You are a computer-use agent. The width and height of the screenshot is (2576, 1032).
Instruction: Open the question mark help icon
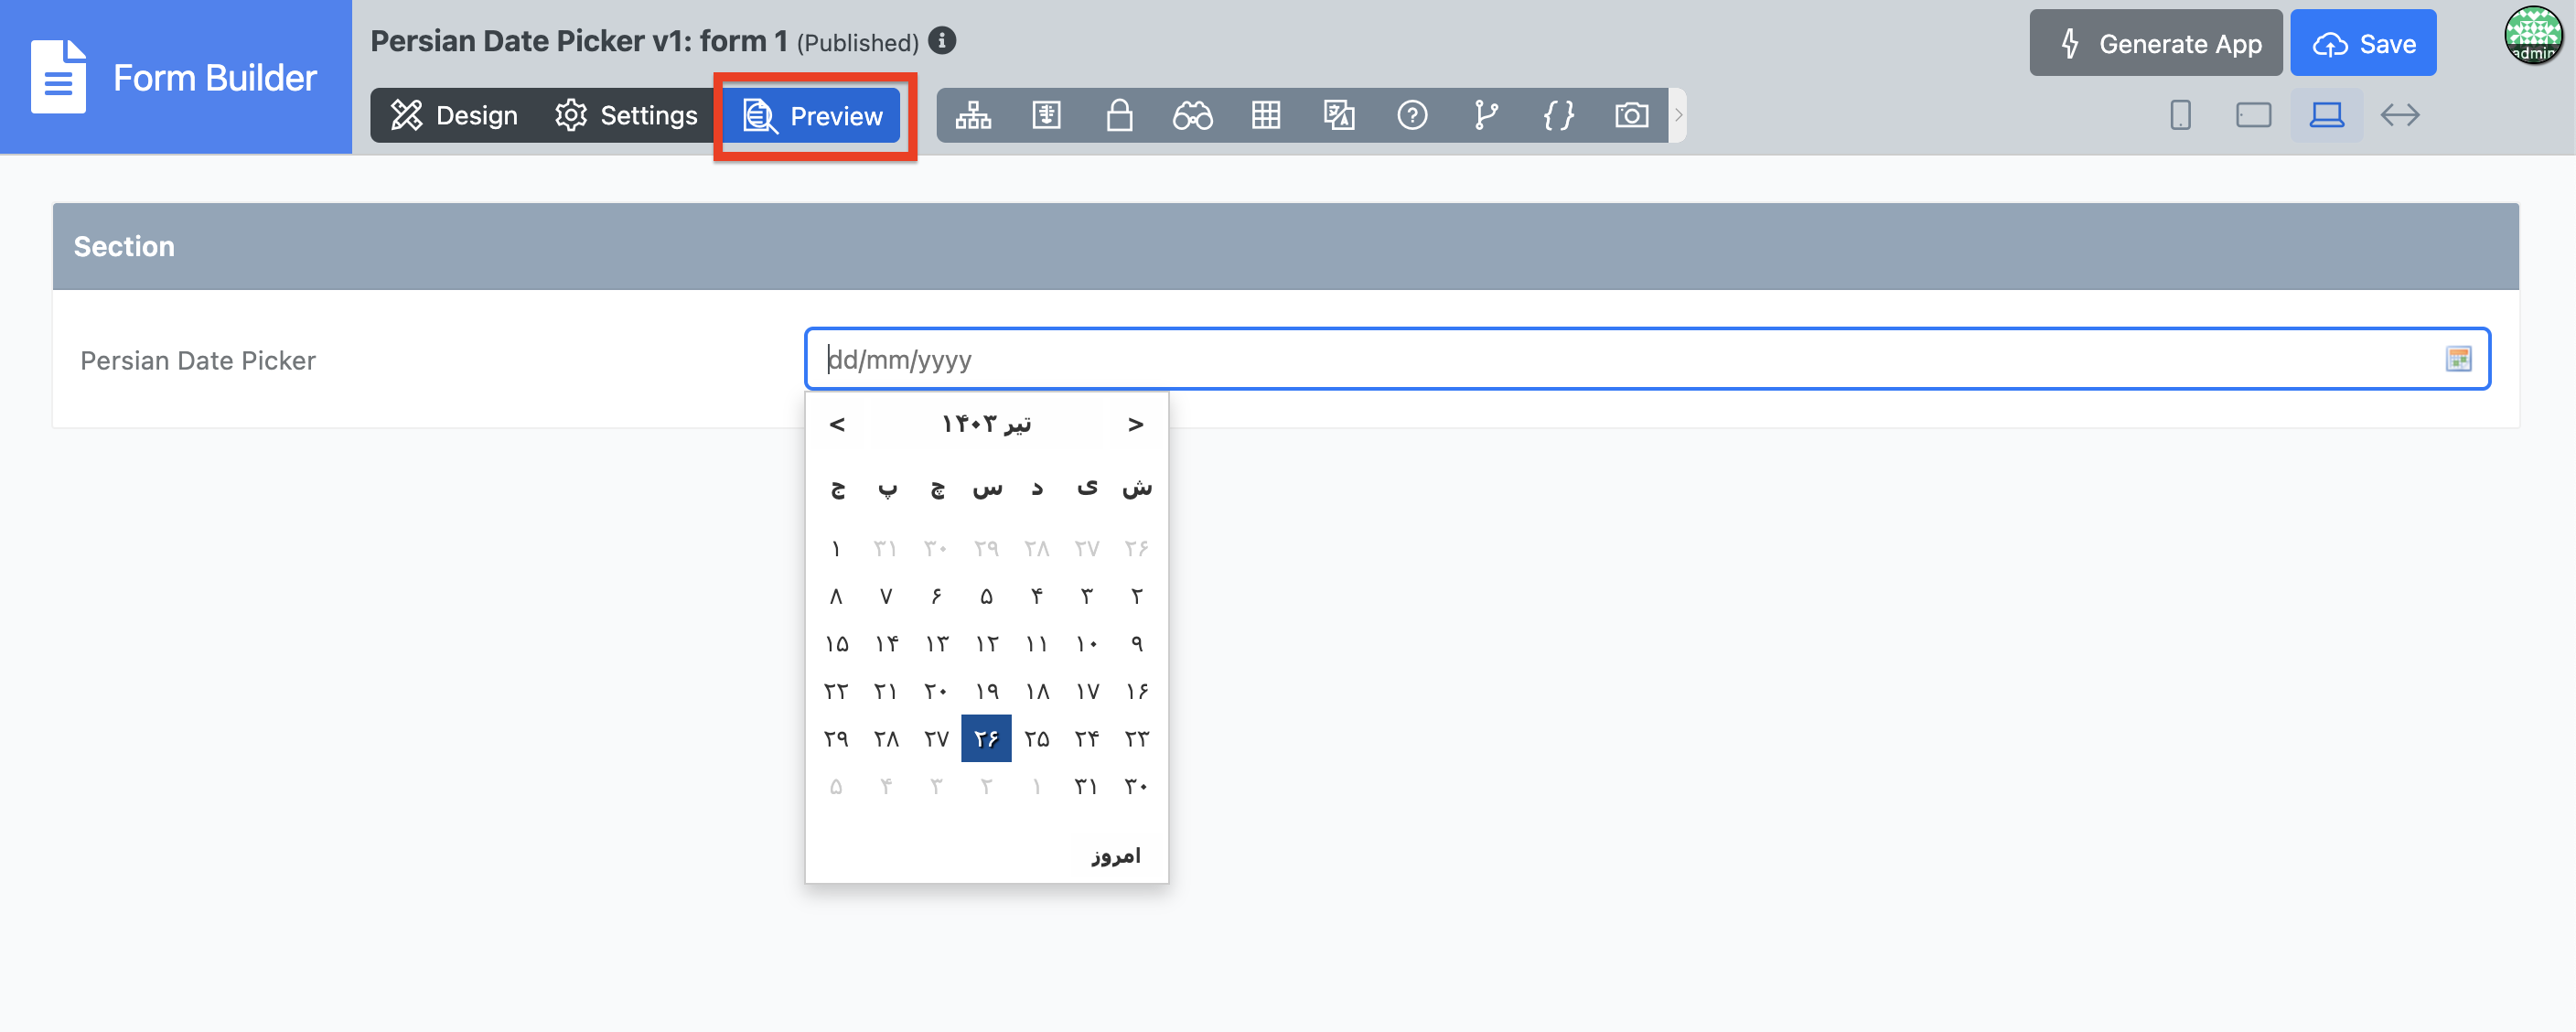(1411, 116)
